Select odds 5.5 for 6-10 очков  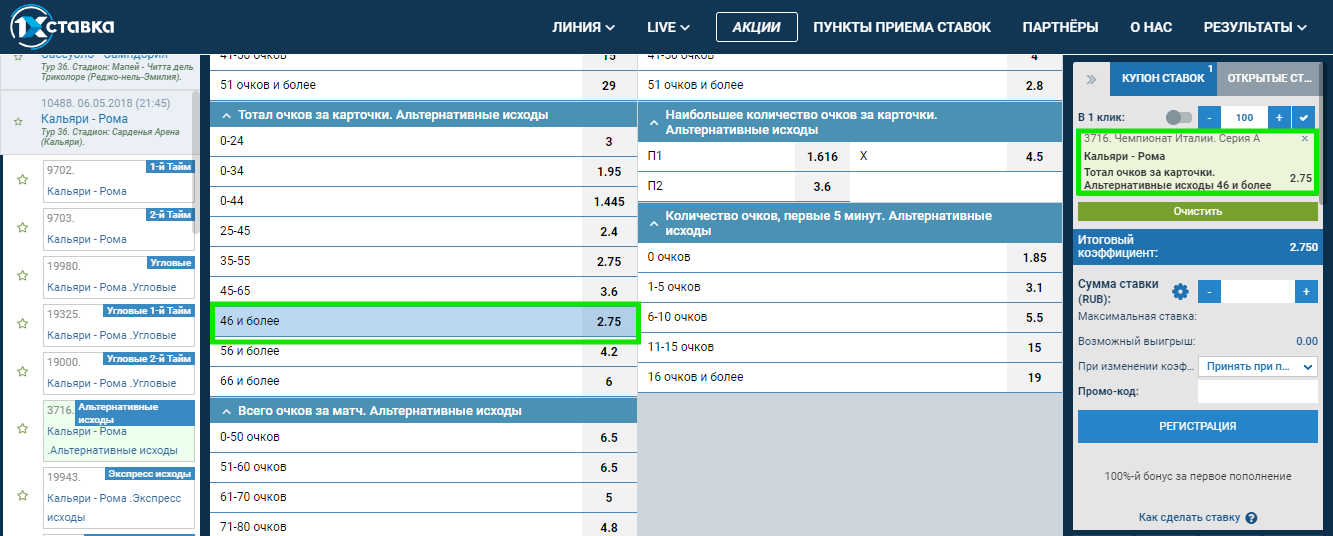click(1035, 318)
